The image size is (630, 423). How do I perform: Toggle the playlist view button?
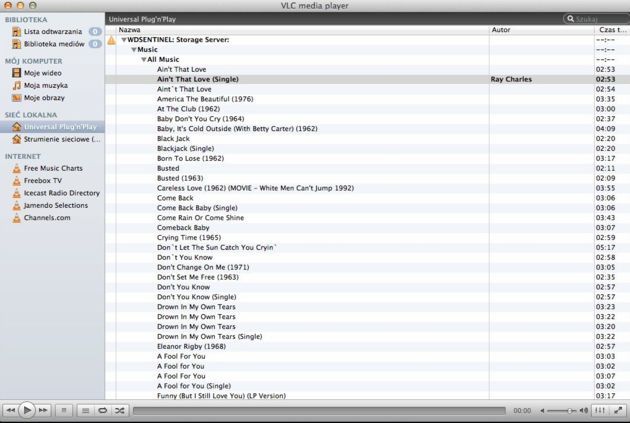(85, 410)
